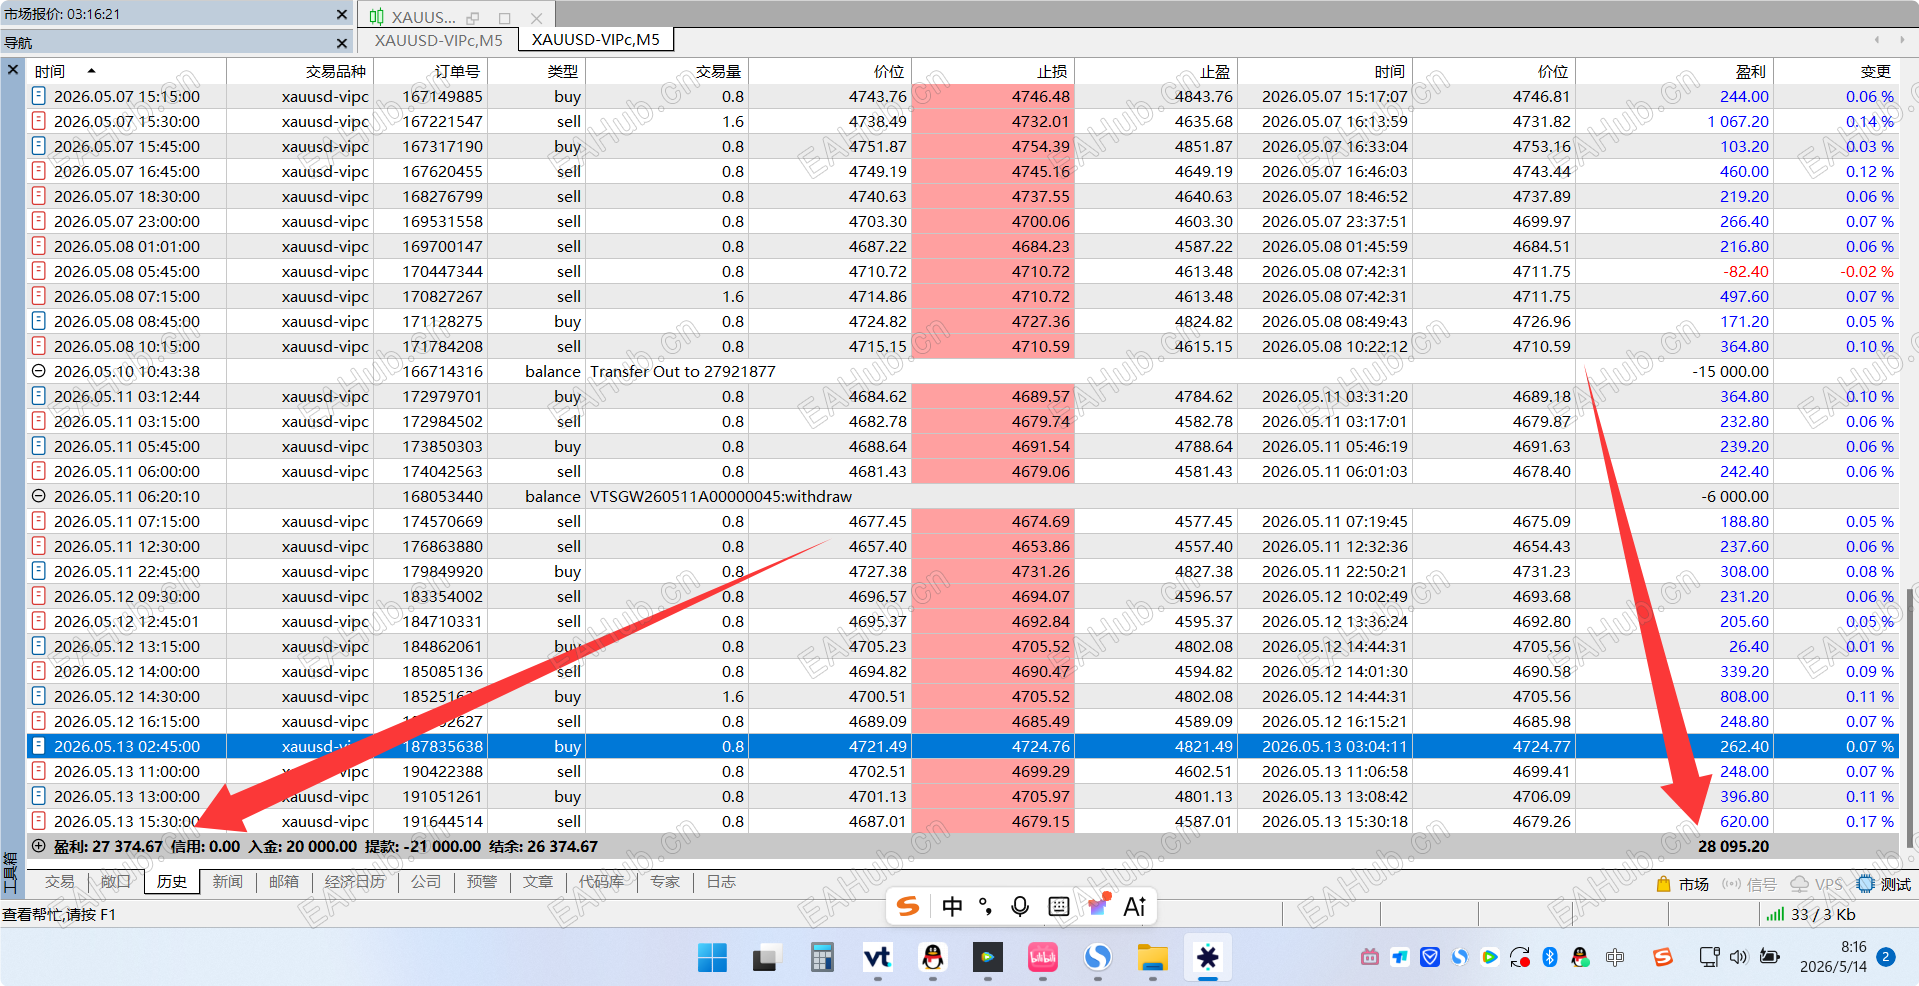Image resolution: width=1919 pixels, height=986 pixels.
Task: Collapse the Transfer Out balance row circle
Action: (39, 371)
